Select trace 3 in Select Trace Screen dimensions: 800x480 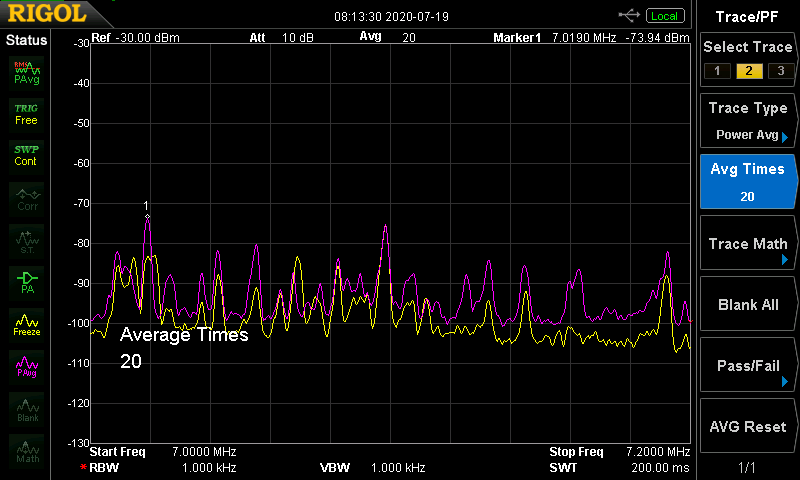click(781, 71)
